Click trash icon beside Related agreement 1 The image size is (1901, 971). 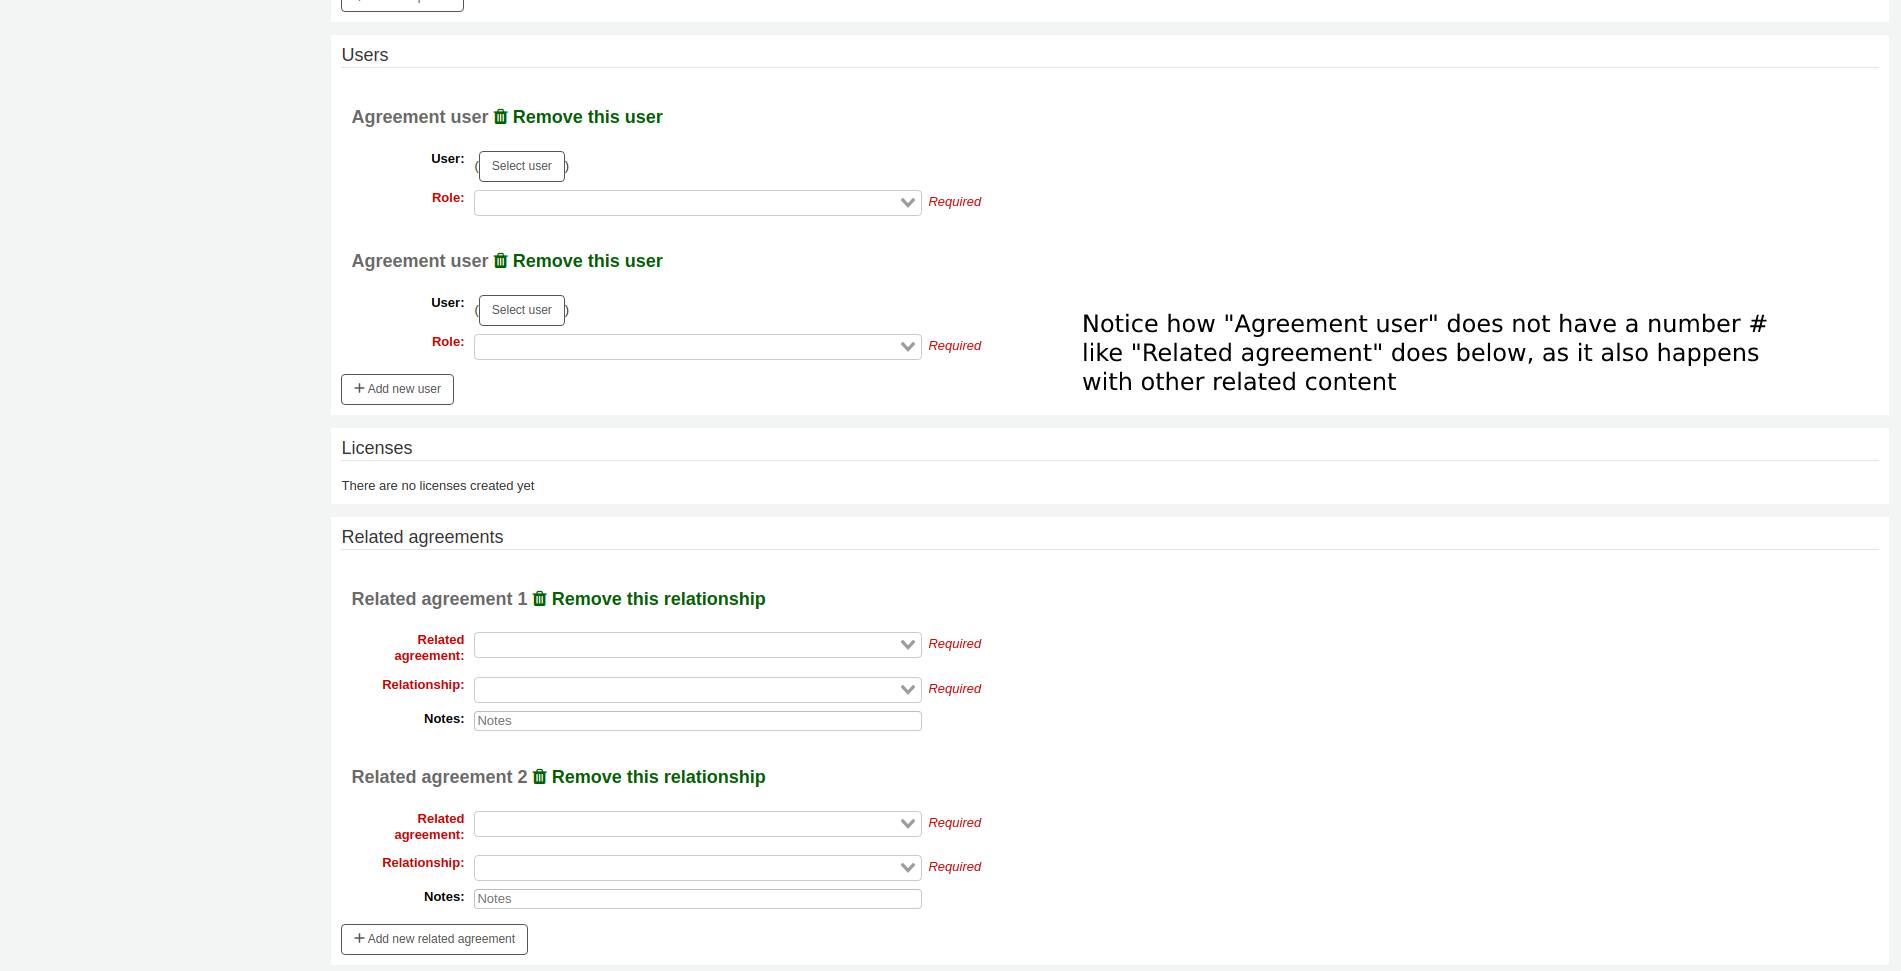coord(539,599)
